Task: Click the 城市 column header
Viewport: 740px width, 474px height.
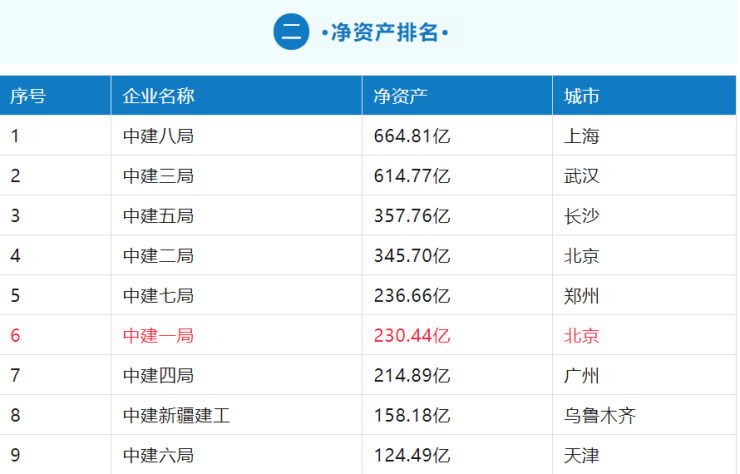Action: (581, 96)
